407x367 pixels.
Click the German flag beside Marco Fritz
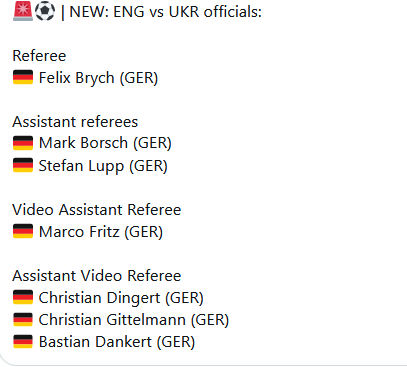coord(23,231)
